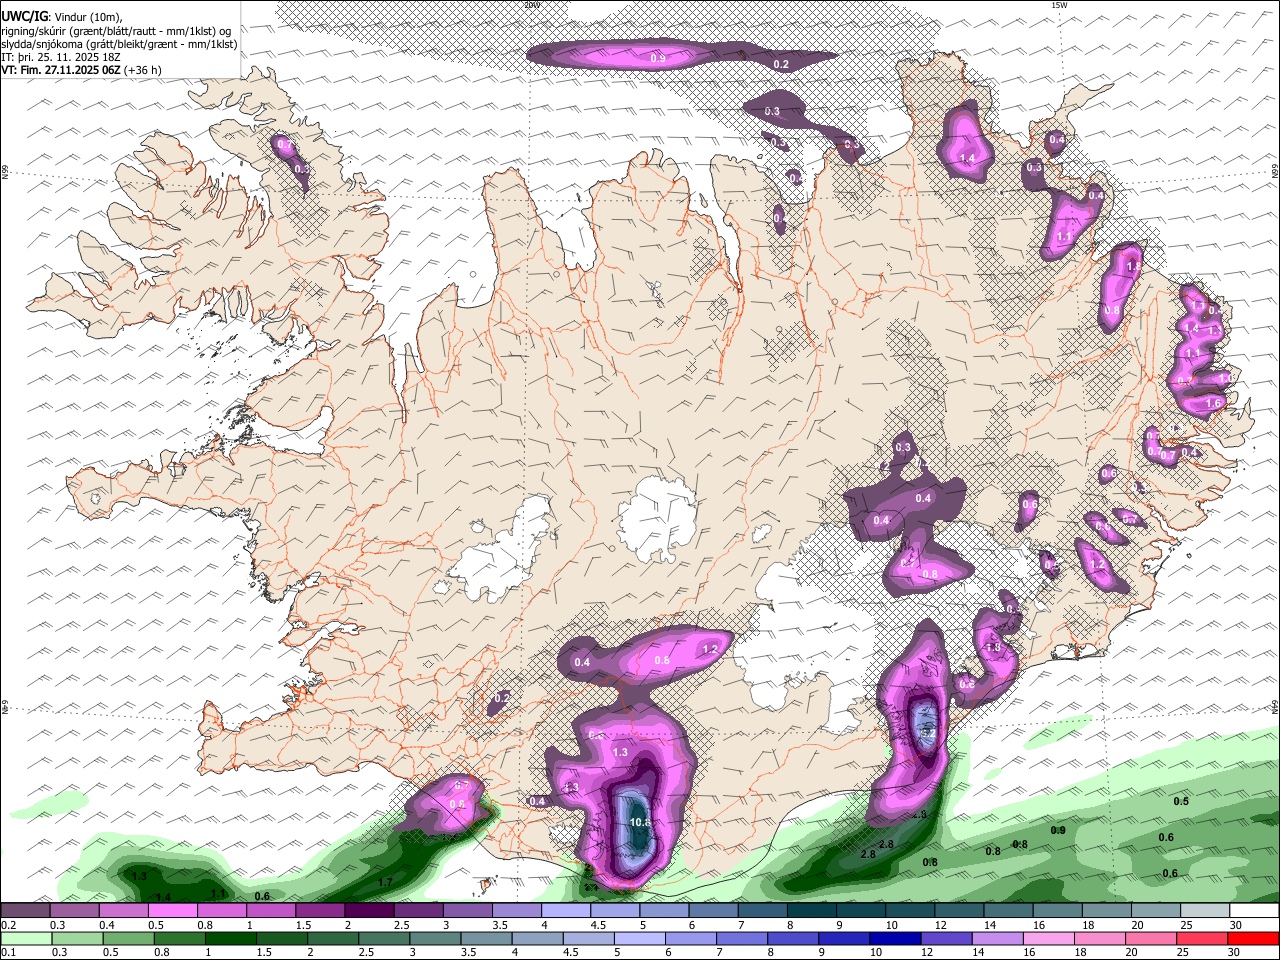1280x960 pixels.
Task: Click the 1.6 value on the east coast
Action: (x=1214, y=403)
